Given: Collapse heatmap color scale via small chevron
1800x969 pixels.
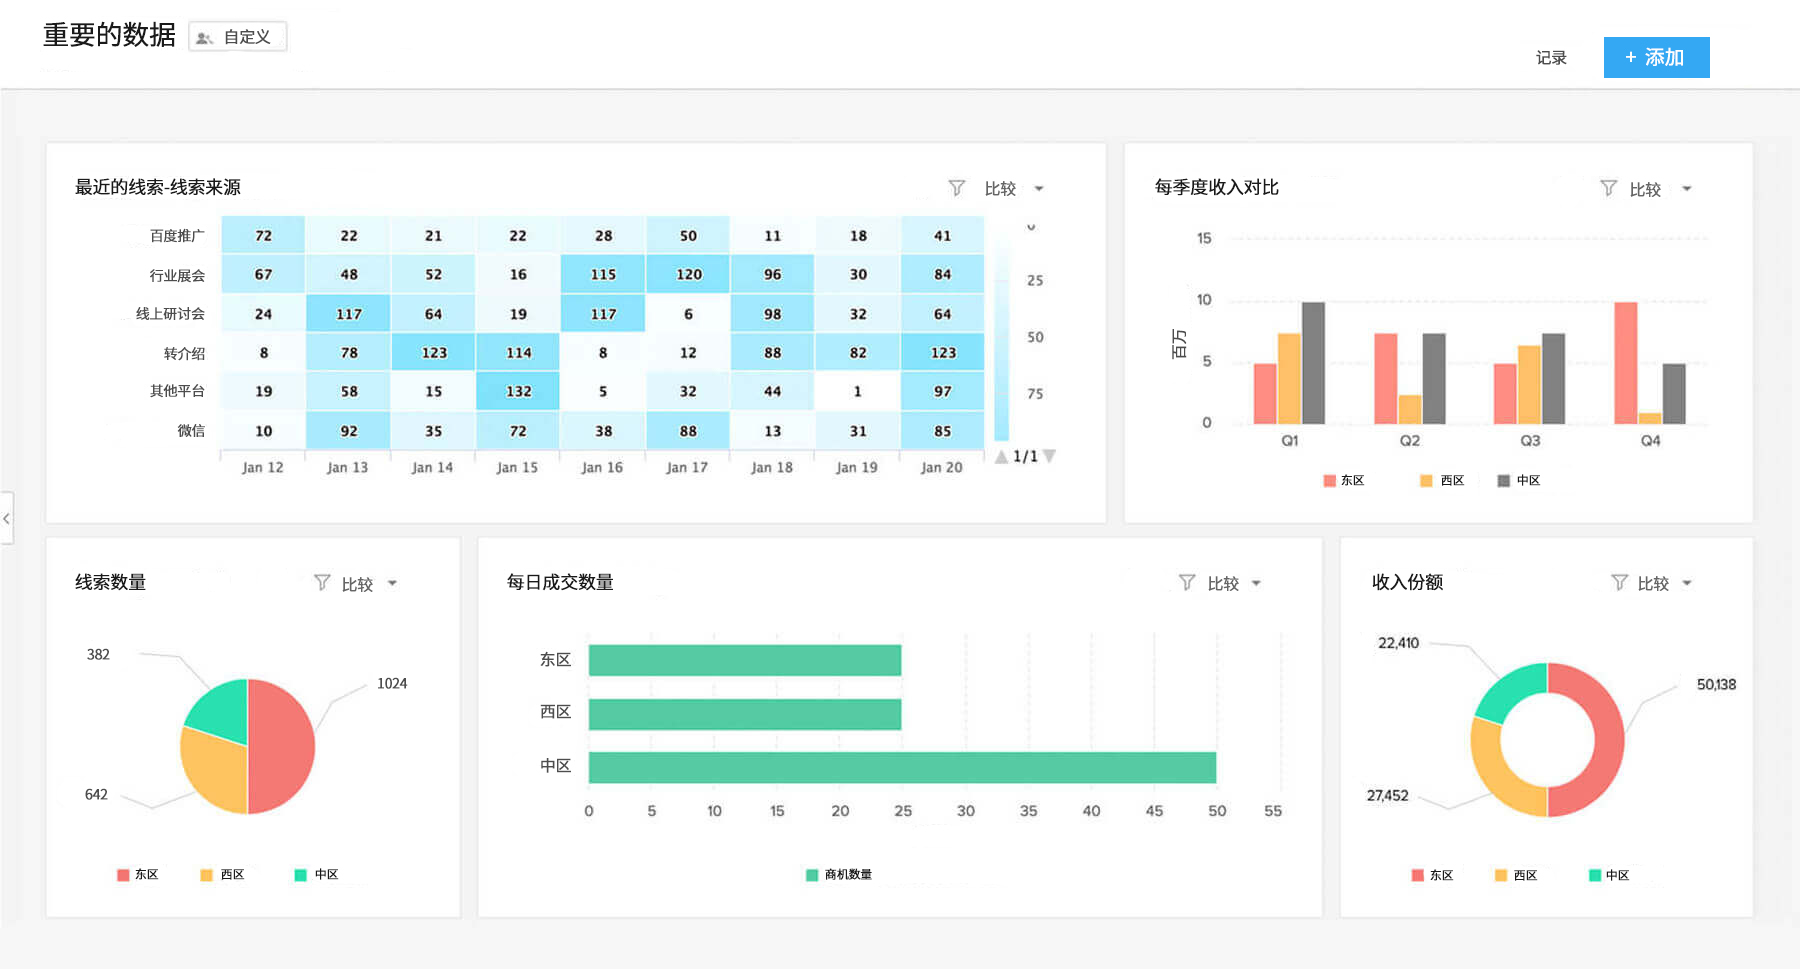Looking at the screenshot, I should coord(1031,226).
